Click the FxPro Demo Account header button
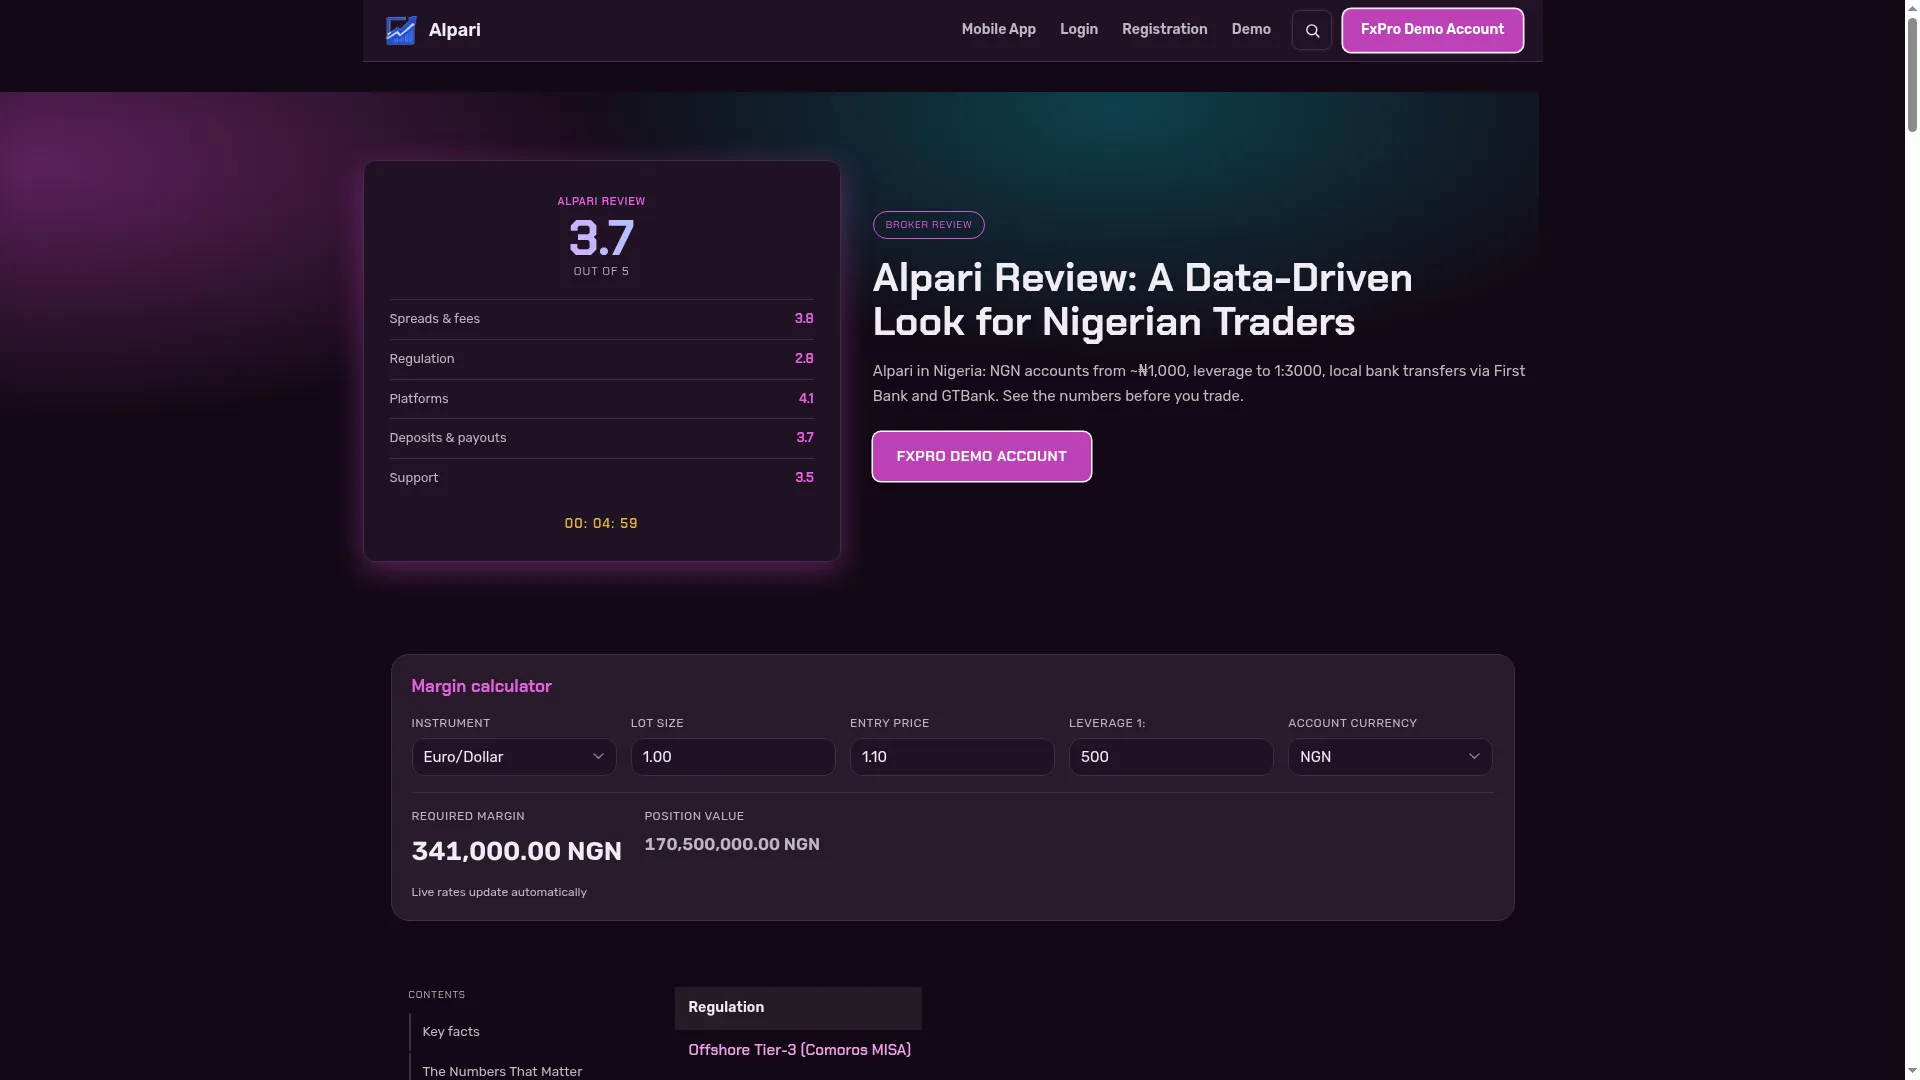 [x=1432, y=30]
